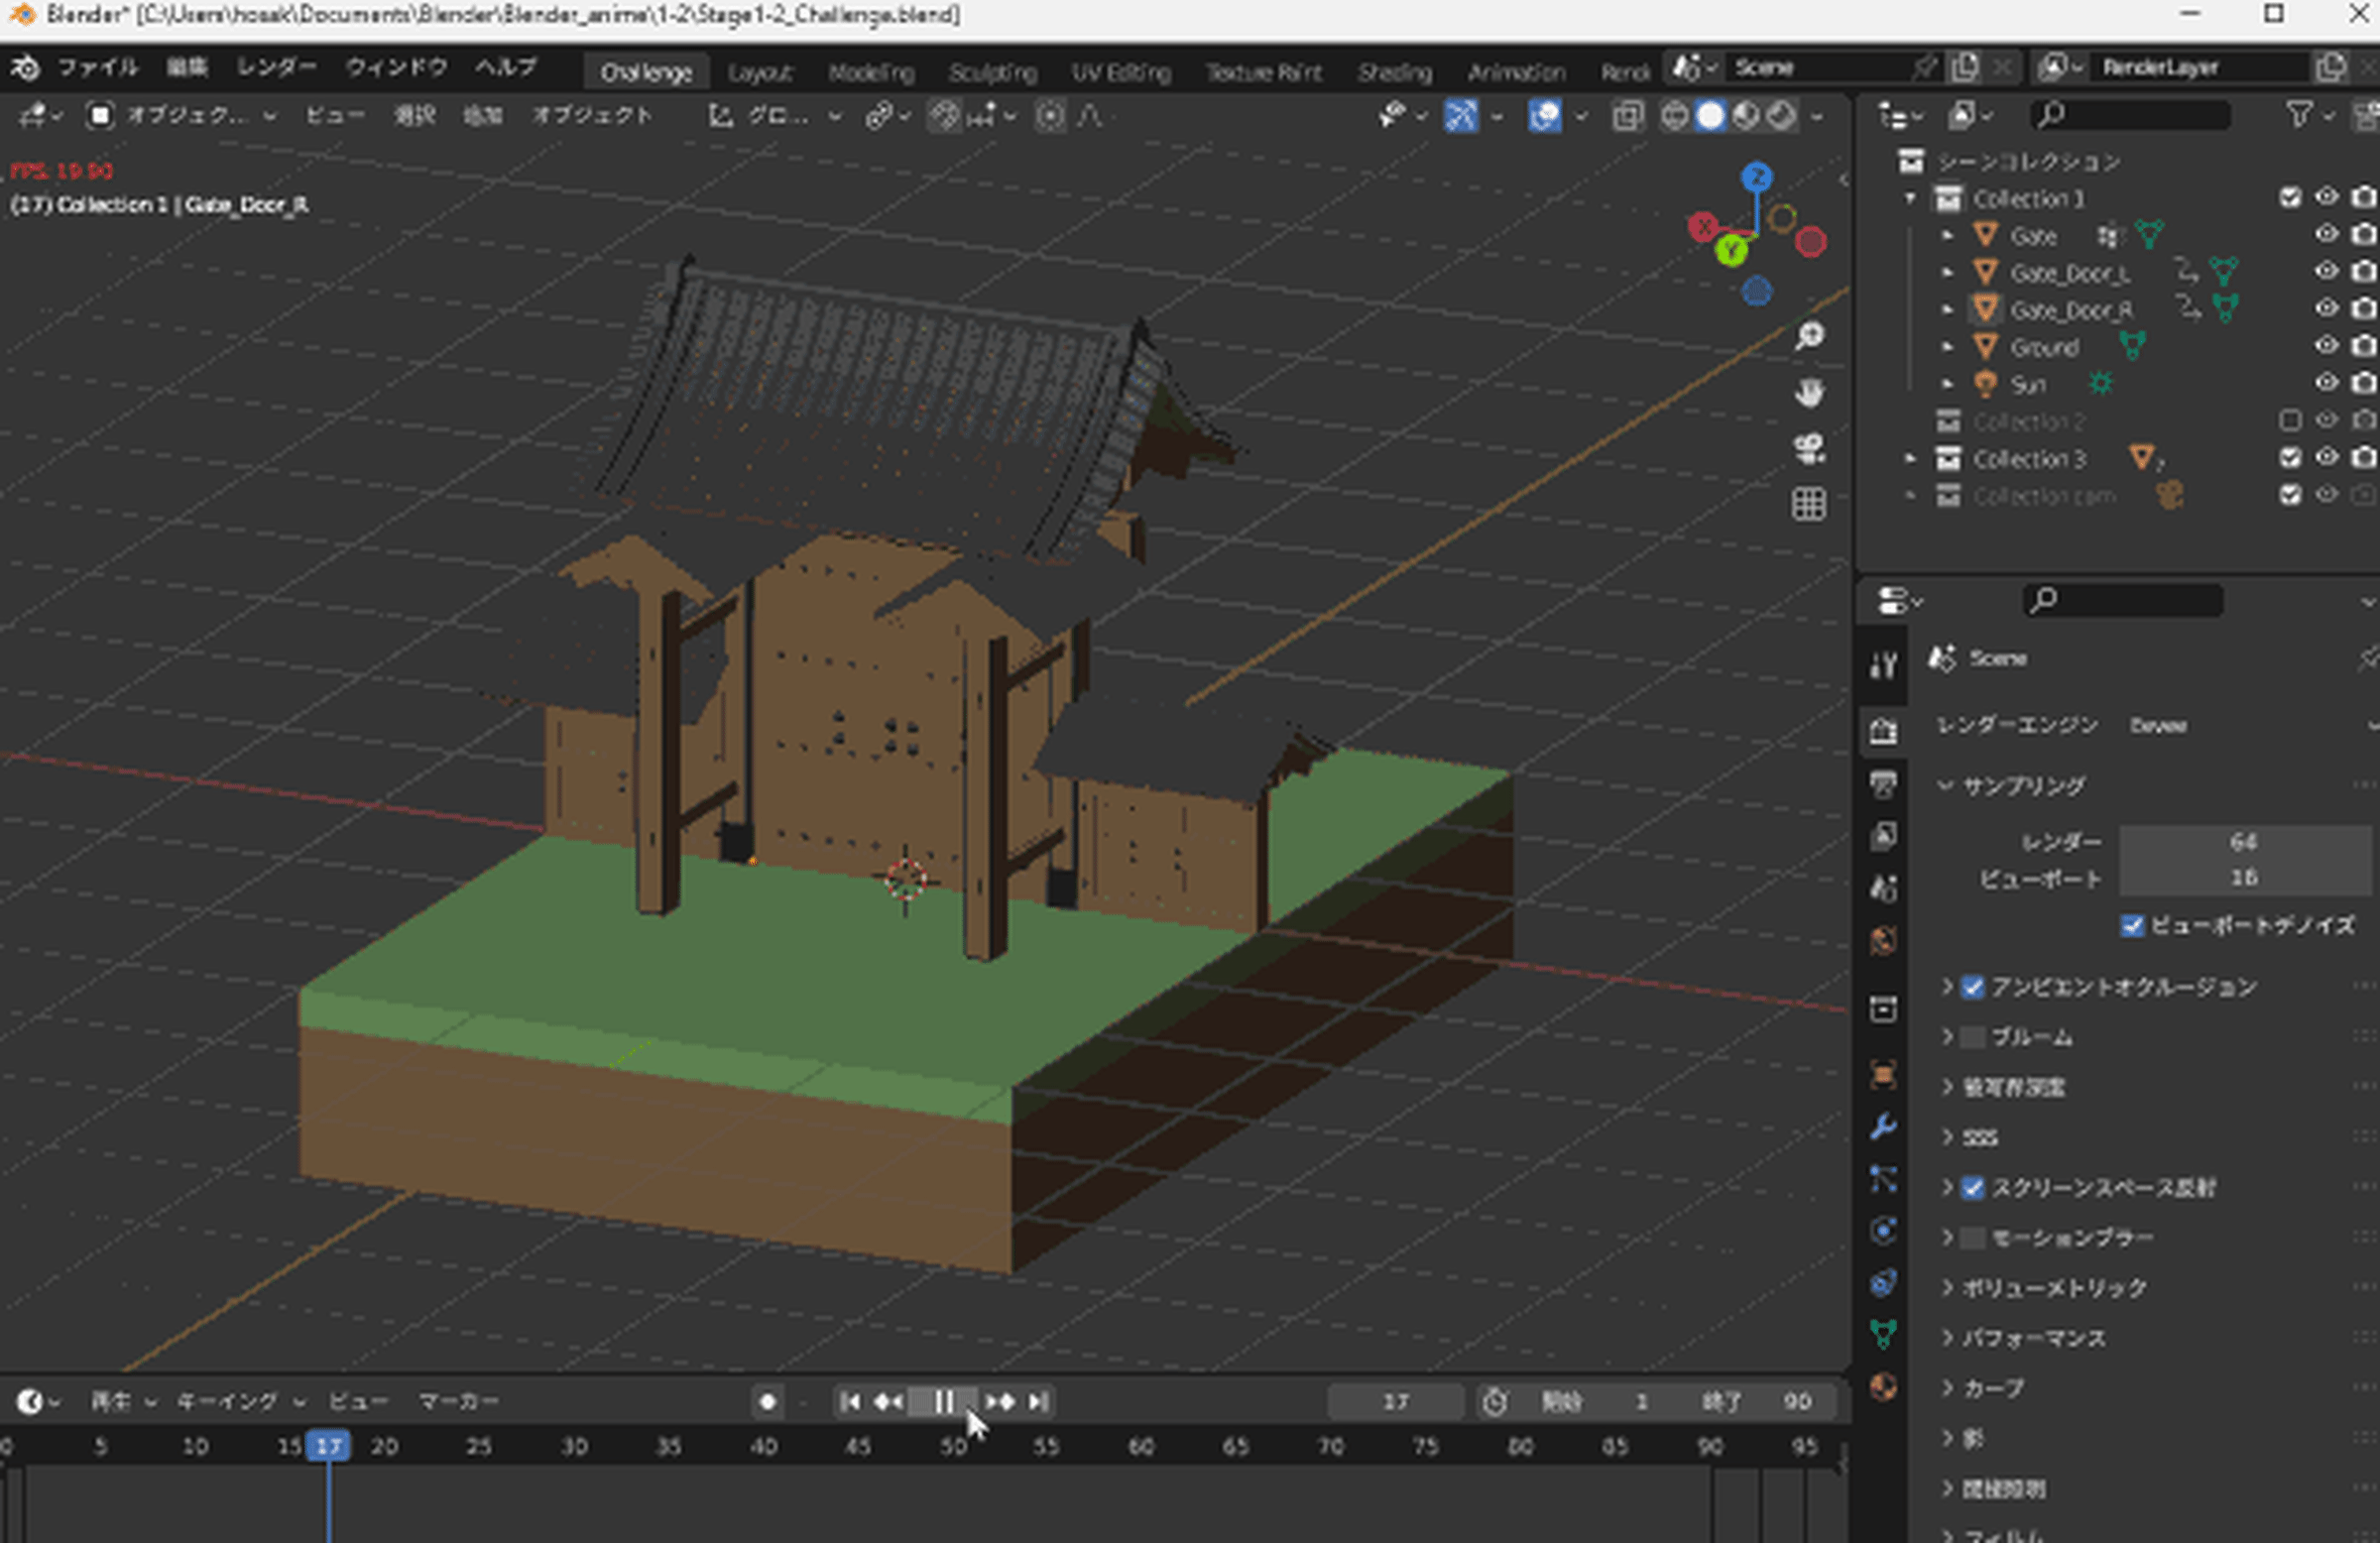Viewport: 2380px width, 1543px height.
Task: Disable Ambient Occlusion checkbox
Action: (x=1972, y=987)
